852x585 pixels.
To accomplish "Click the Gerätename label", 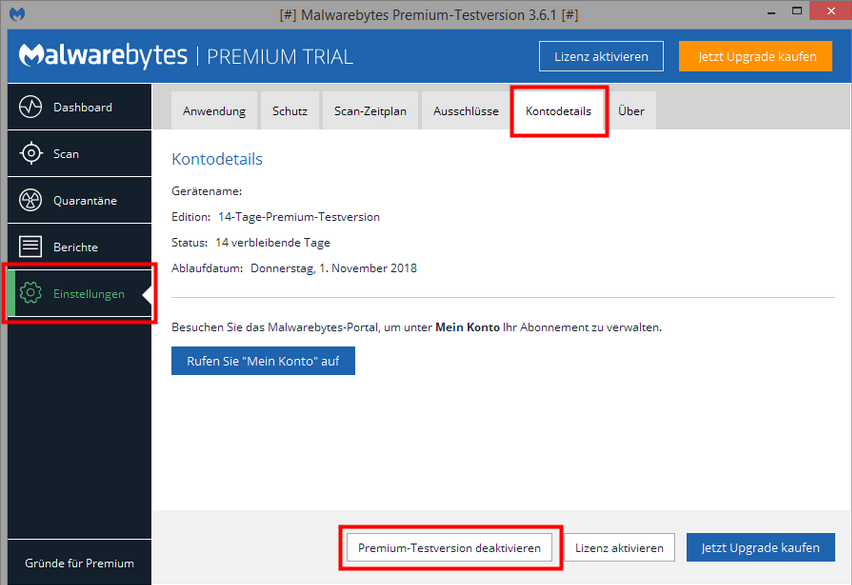I will pos(206,191).
